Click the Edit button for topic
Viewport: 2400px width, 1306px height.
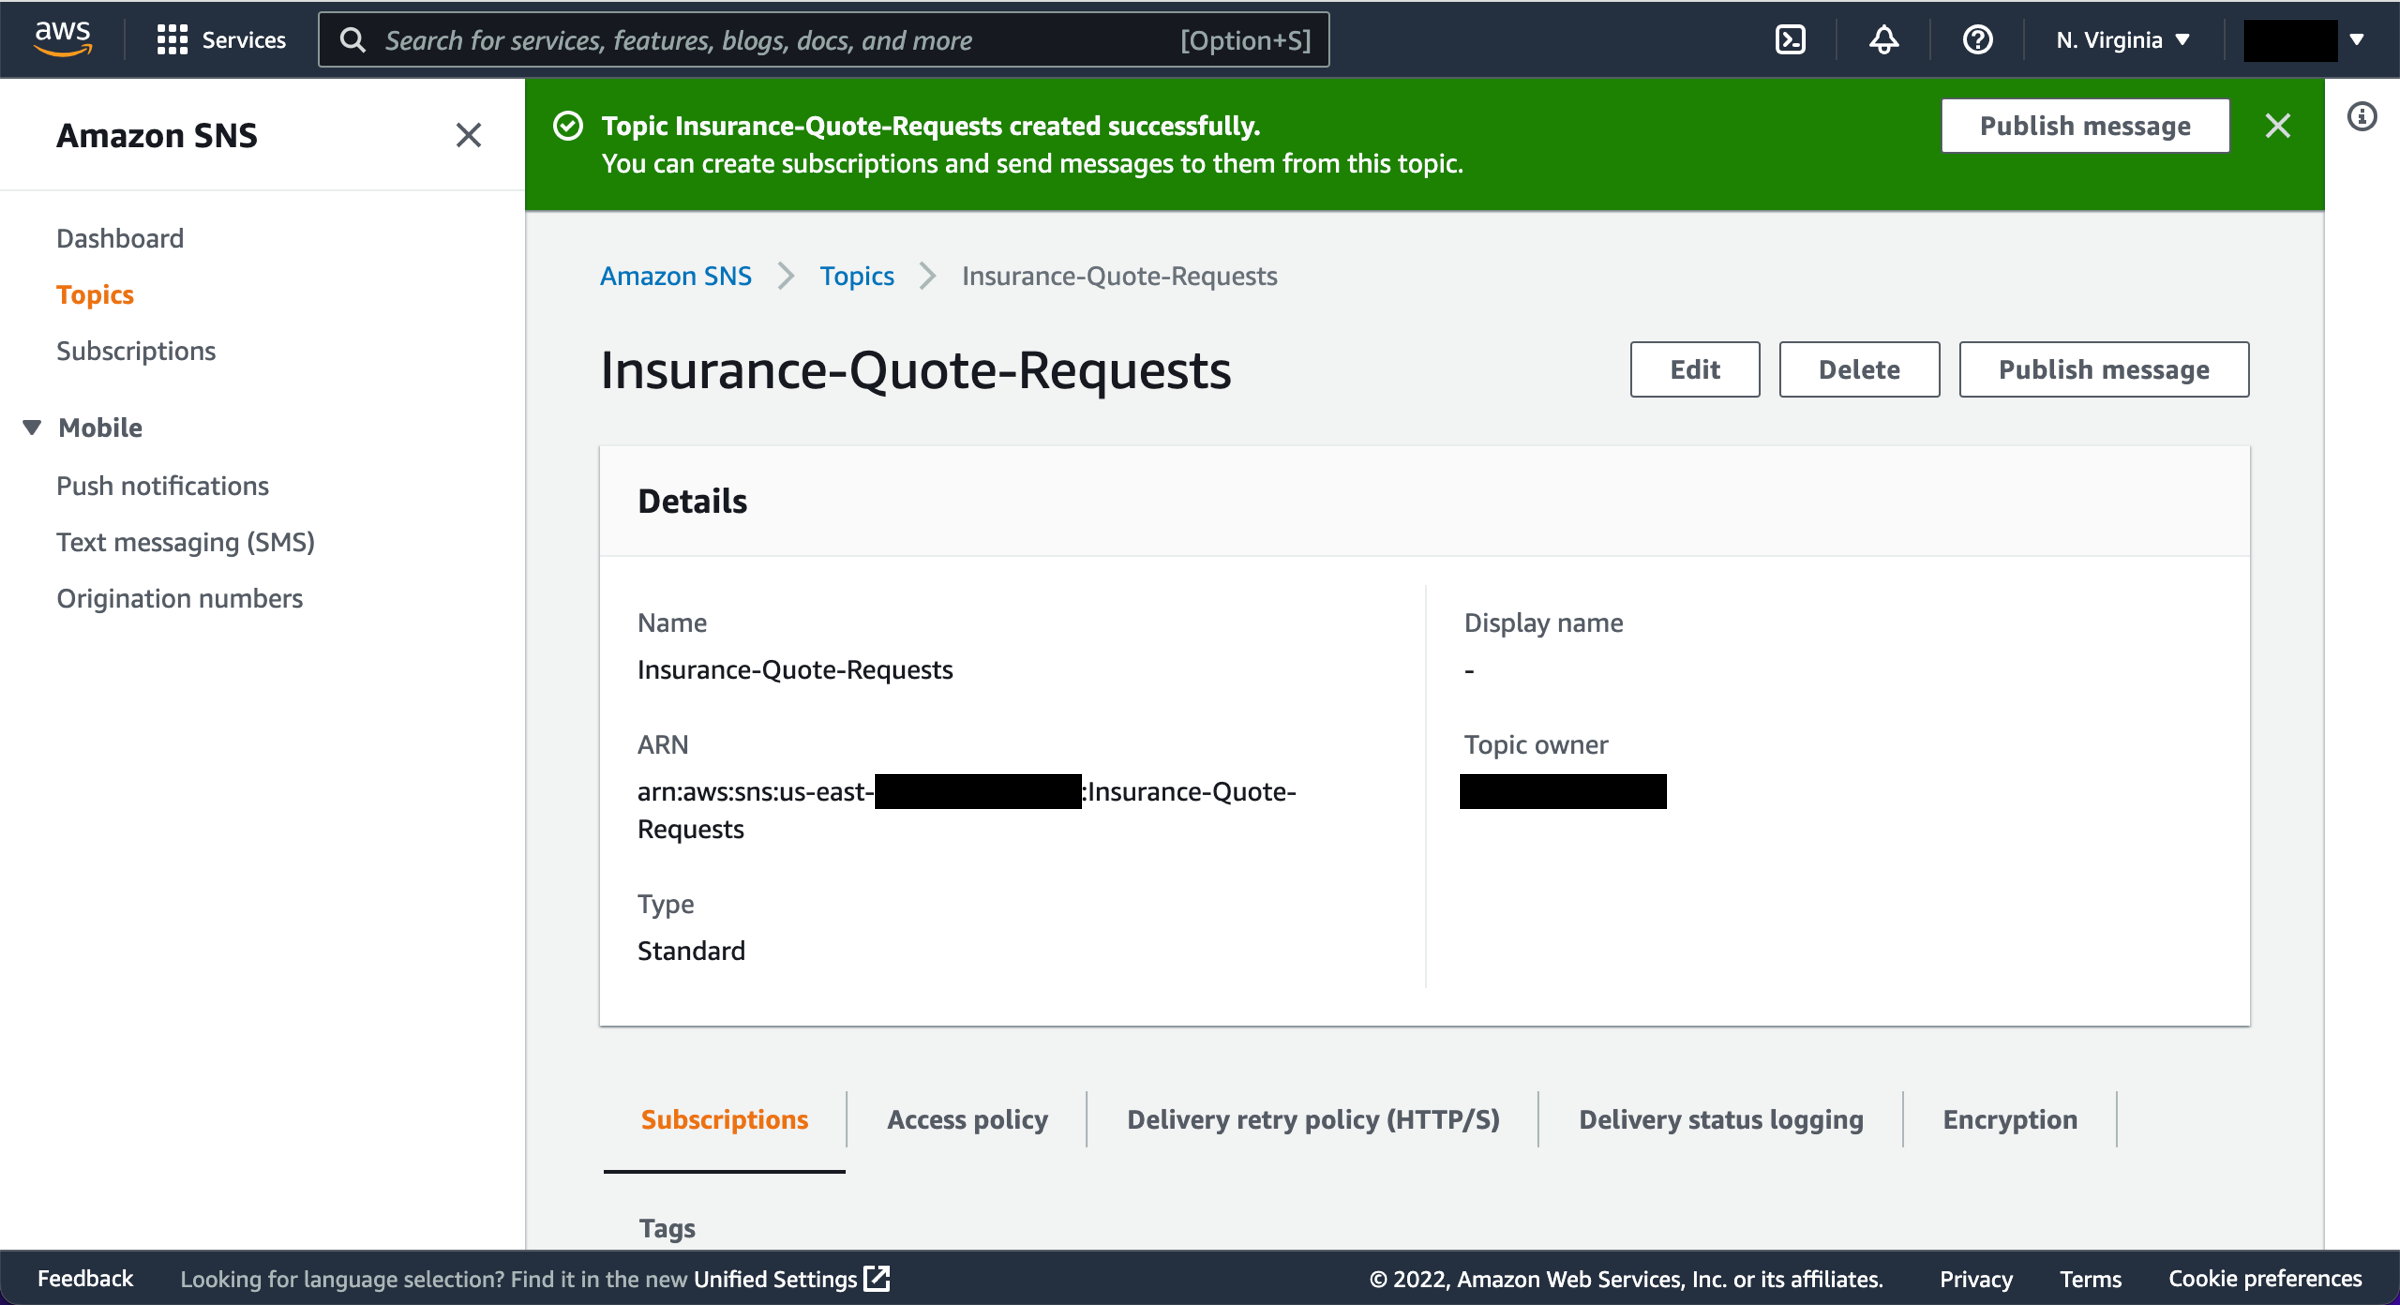[x=1694, y=368]
